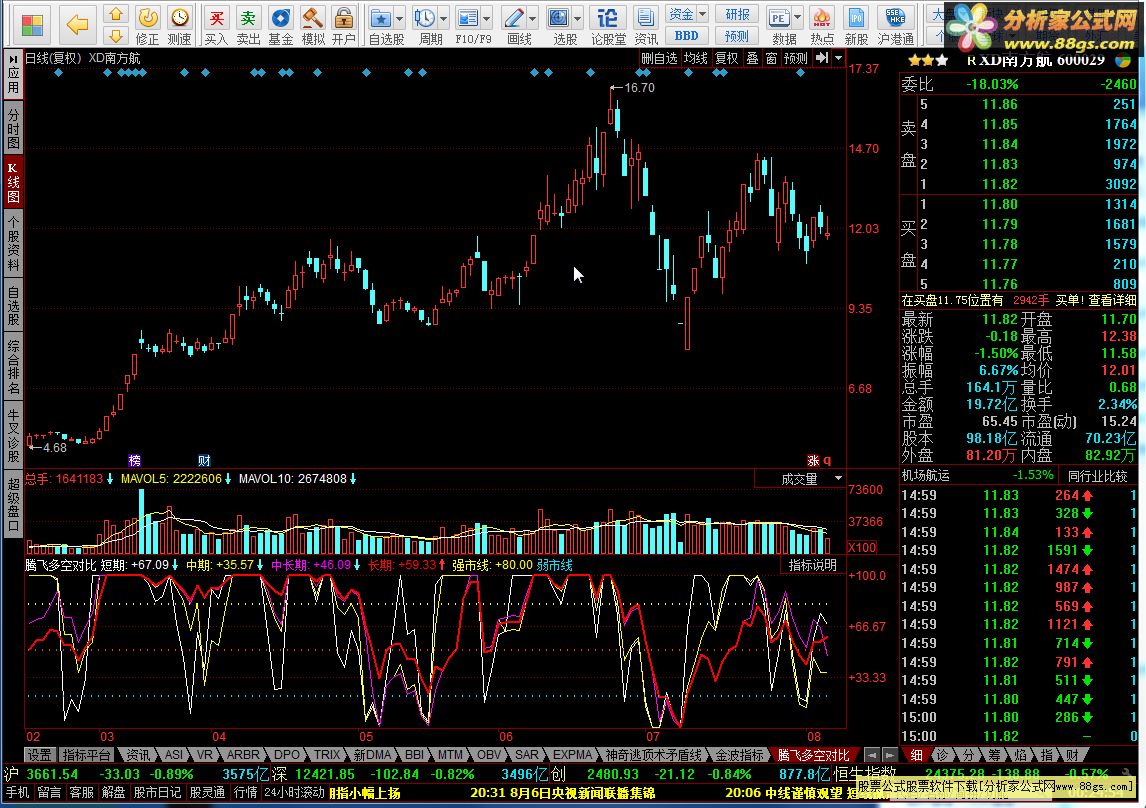Open the 指标平台 button
Screen dimensions: 1146x808
[x=86, y=755]
